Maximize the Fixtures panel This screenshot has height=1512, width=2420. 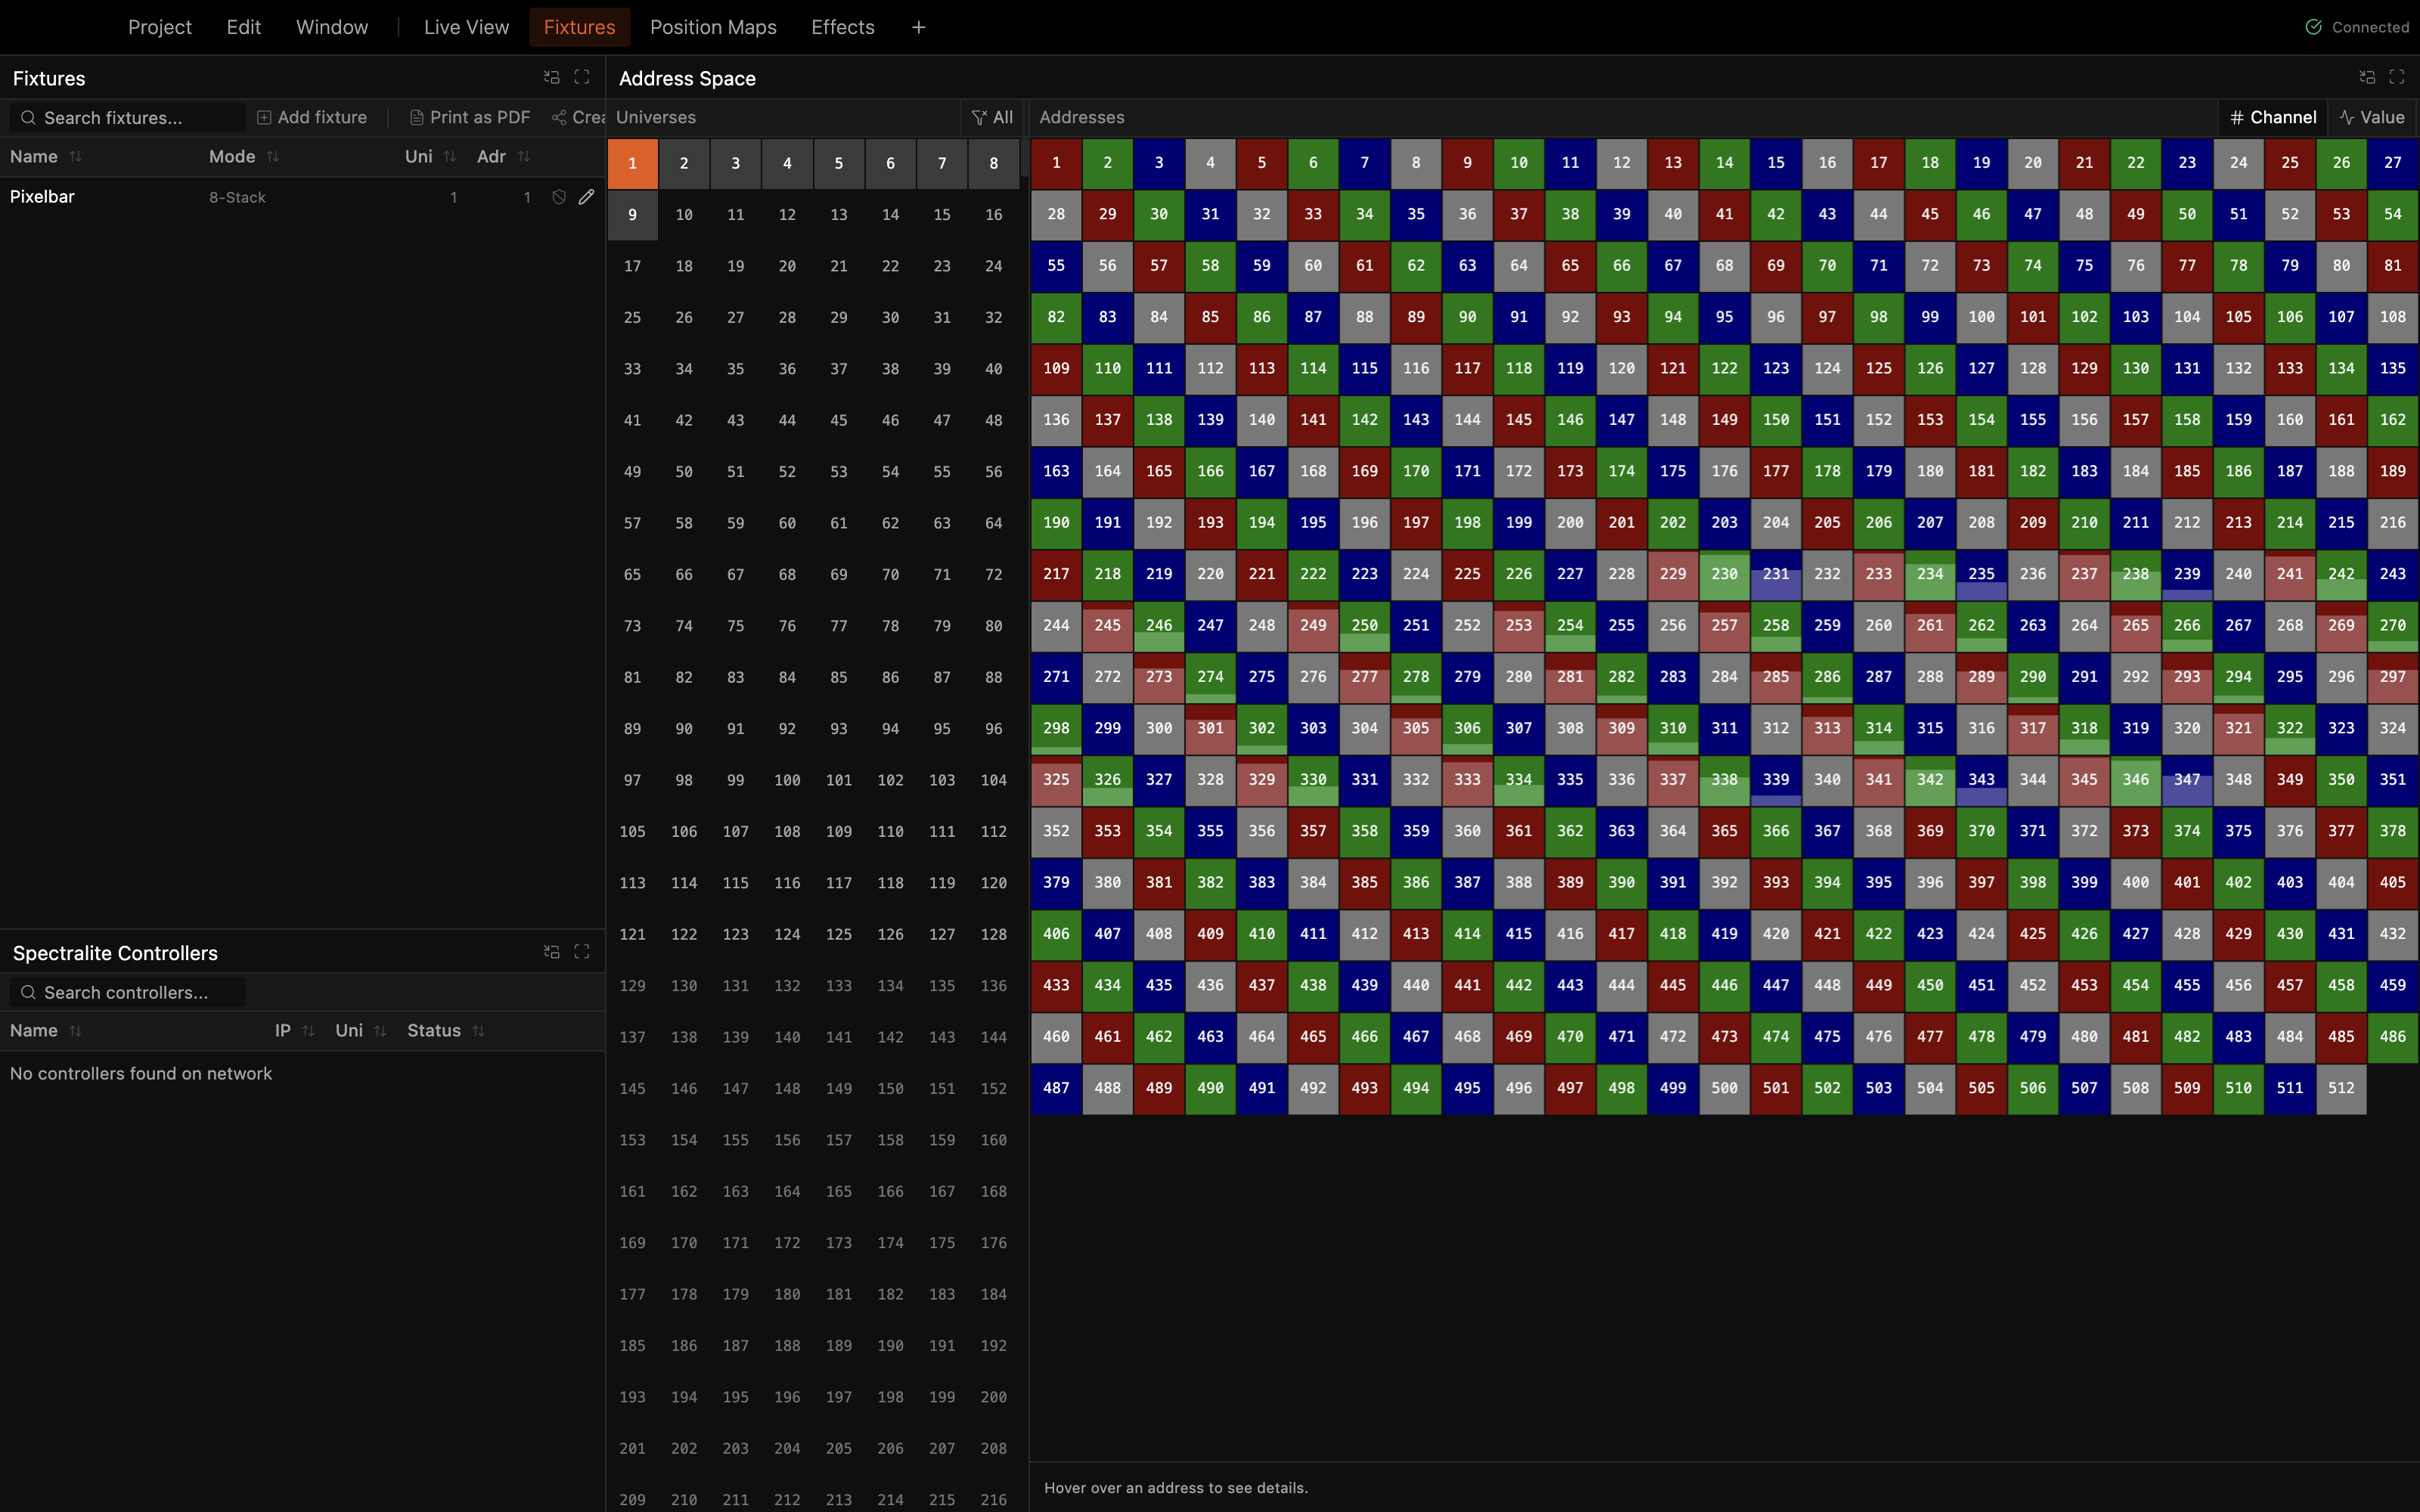(582, 77)
